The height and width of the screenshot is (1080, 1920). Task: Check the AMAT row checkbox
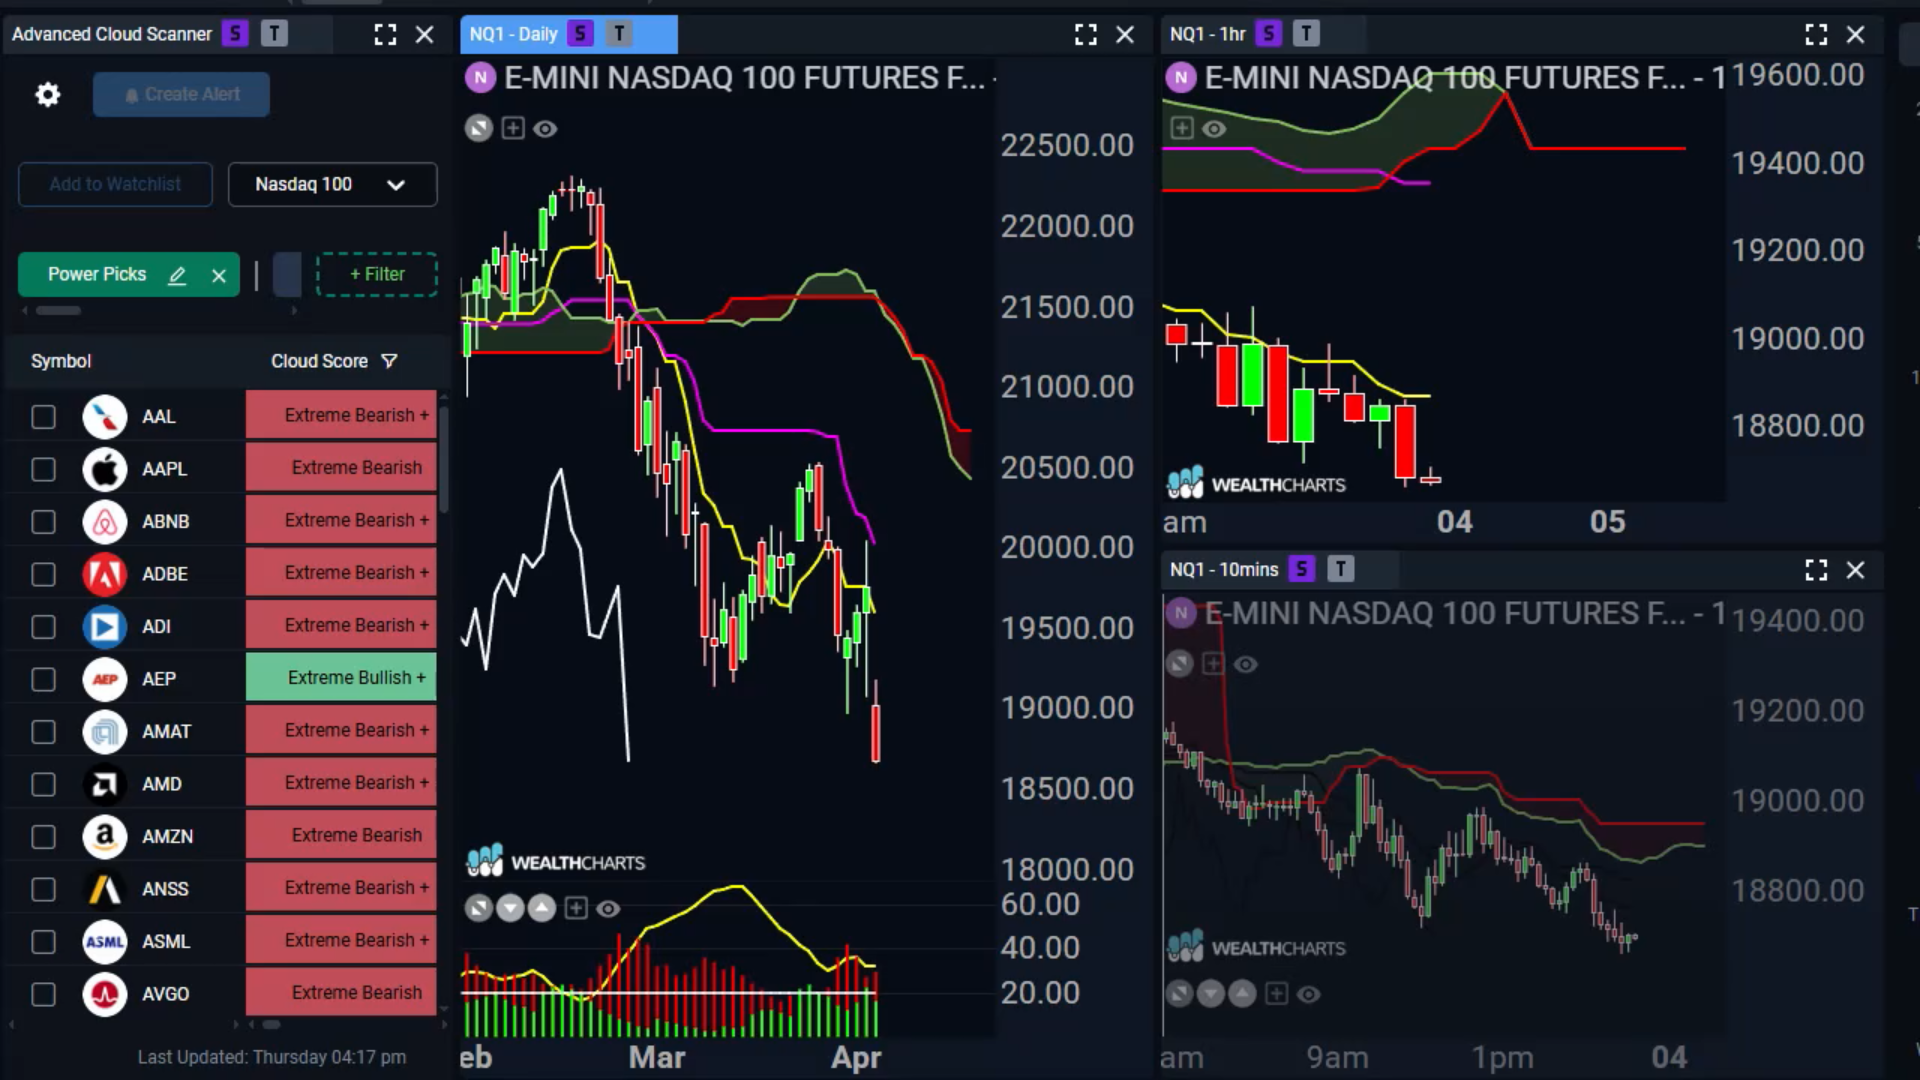pos(43,732)
